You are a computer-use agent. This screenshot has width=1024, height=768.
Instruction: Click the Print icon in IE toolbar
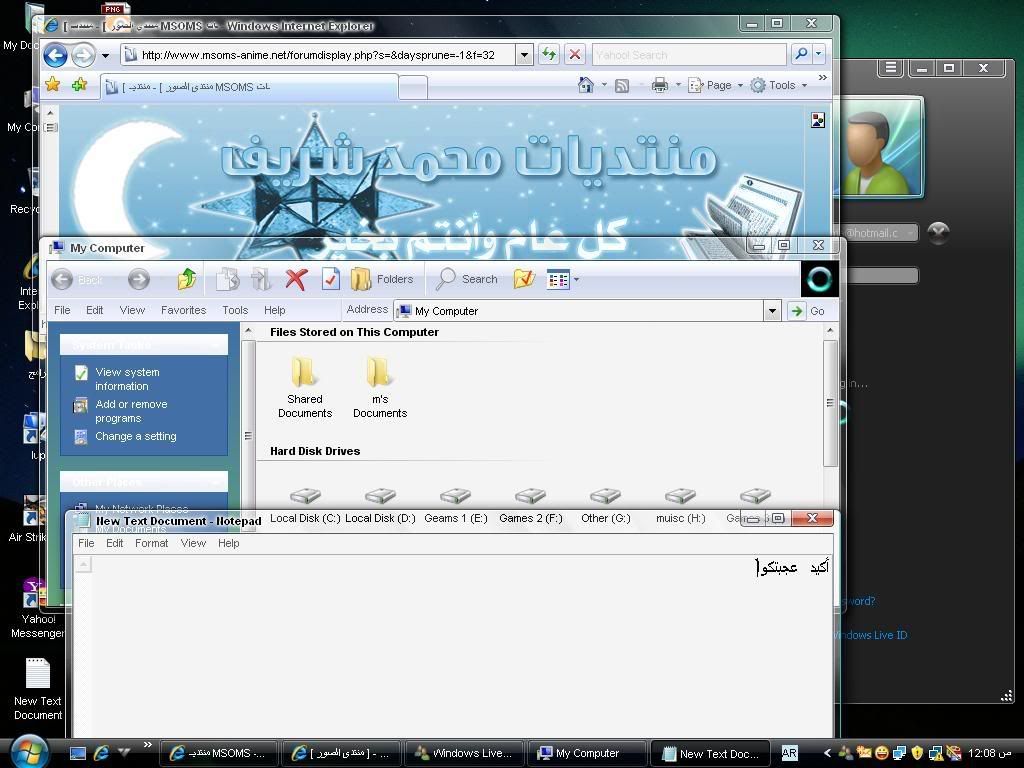(x=660, y=86)
